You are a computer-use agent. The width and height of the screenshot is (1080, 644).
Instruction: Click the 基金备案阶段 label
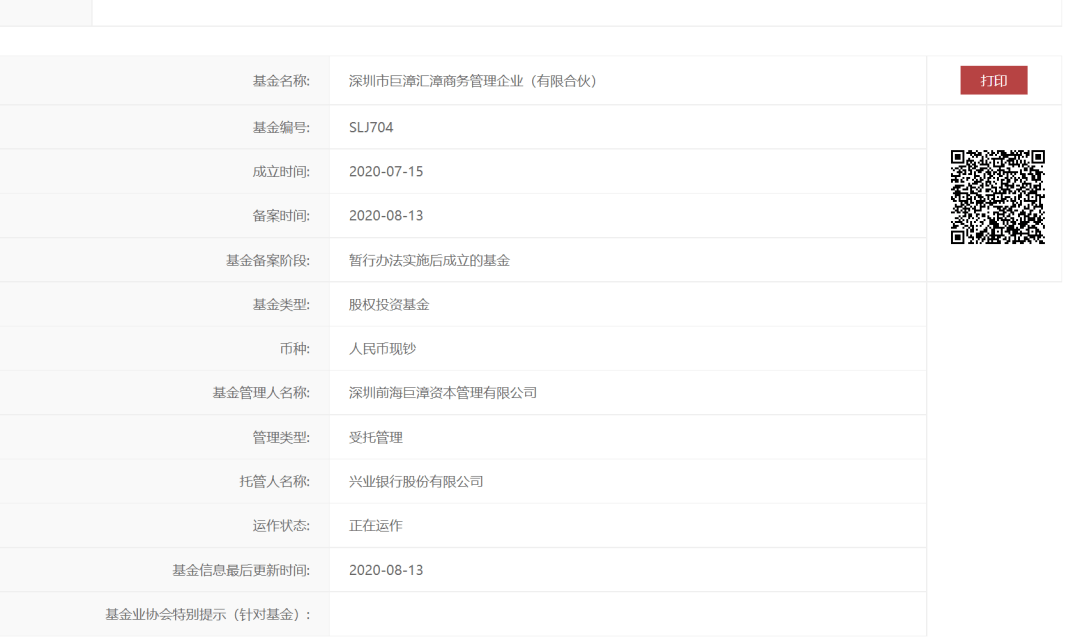268,260
